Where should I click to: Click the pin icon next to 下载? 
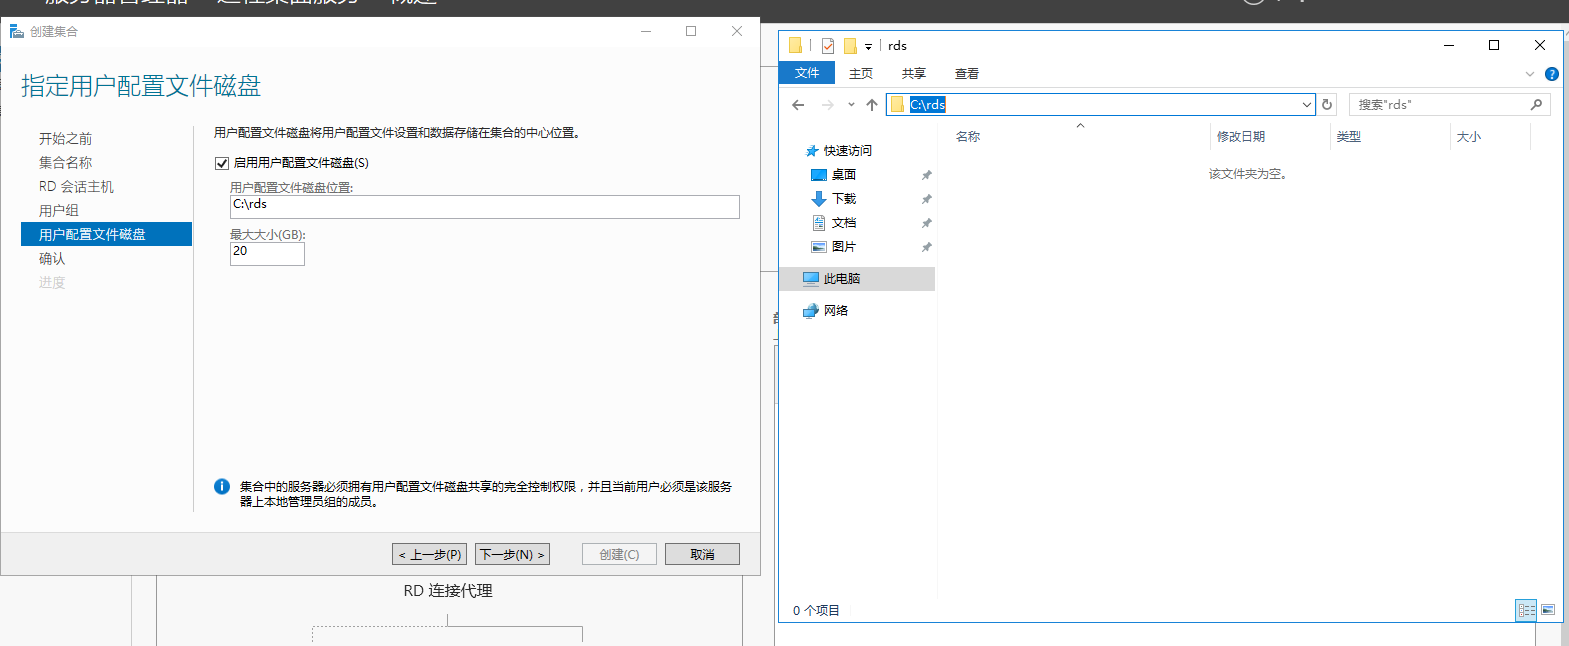coord(926,199)
